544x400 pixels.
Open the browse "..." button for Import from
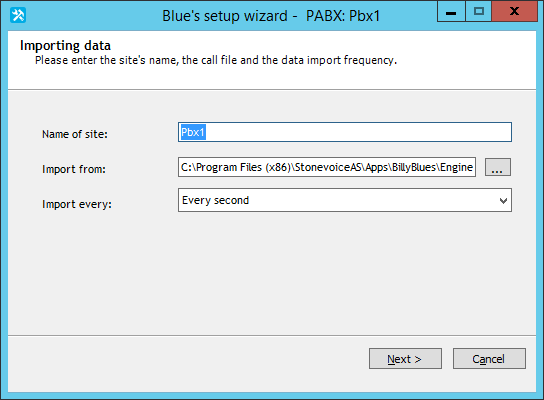[x=498, y=167]
